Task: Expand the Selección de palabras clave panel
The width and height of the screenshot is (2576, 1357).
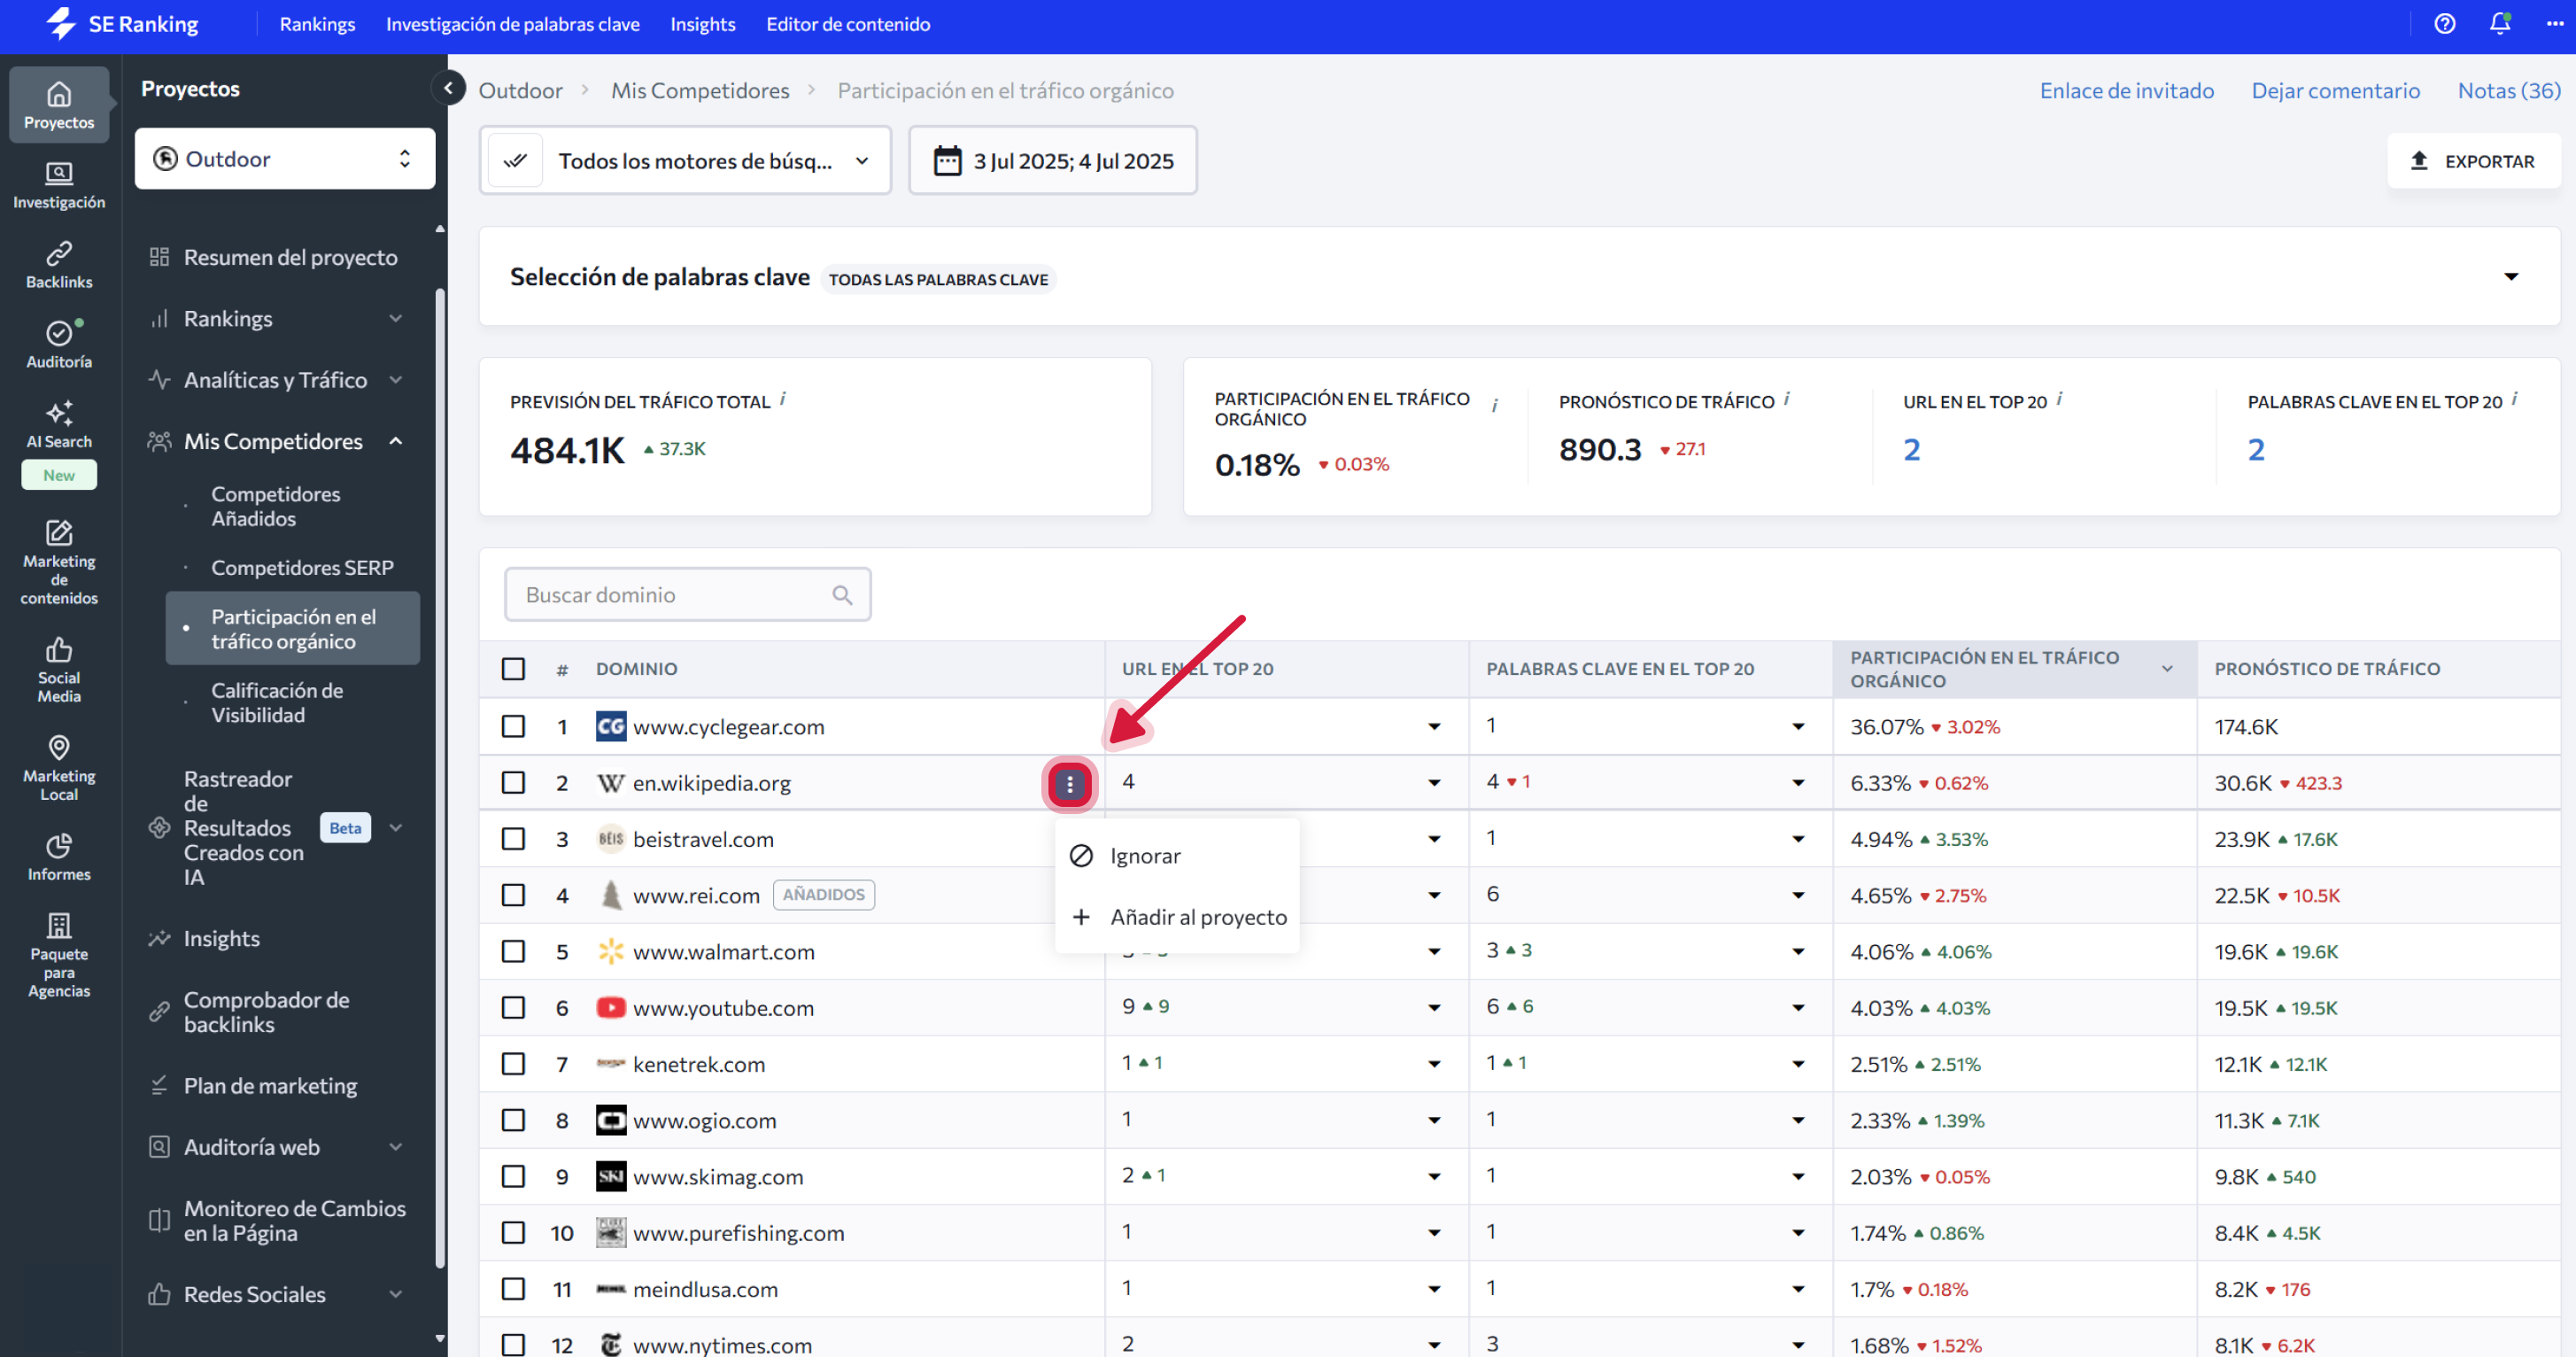Action: [2510, 277]
